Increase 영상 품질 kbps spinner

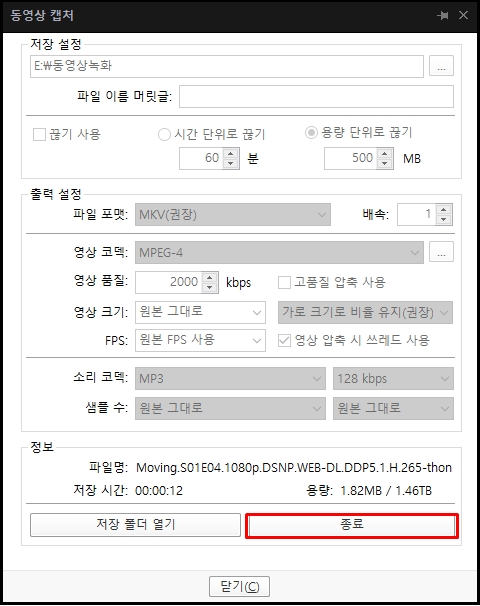[209, 277]
